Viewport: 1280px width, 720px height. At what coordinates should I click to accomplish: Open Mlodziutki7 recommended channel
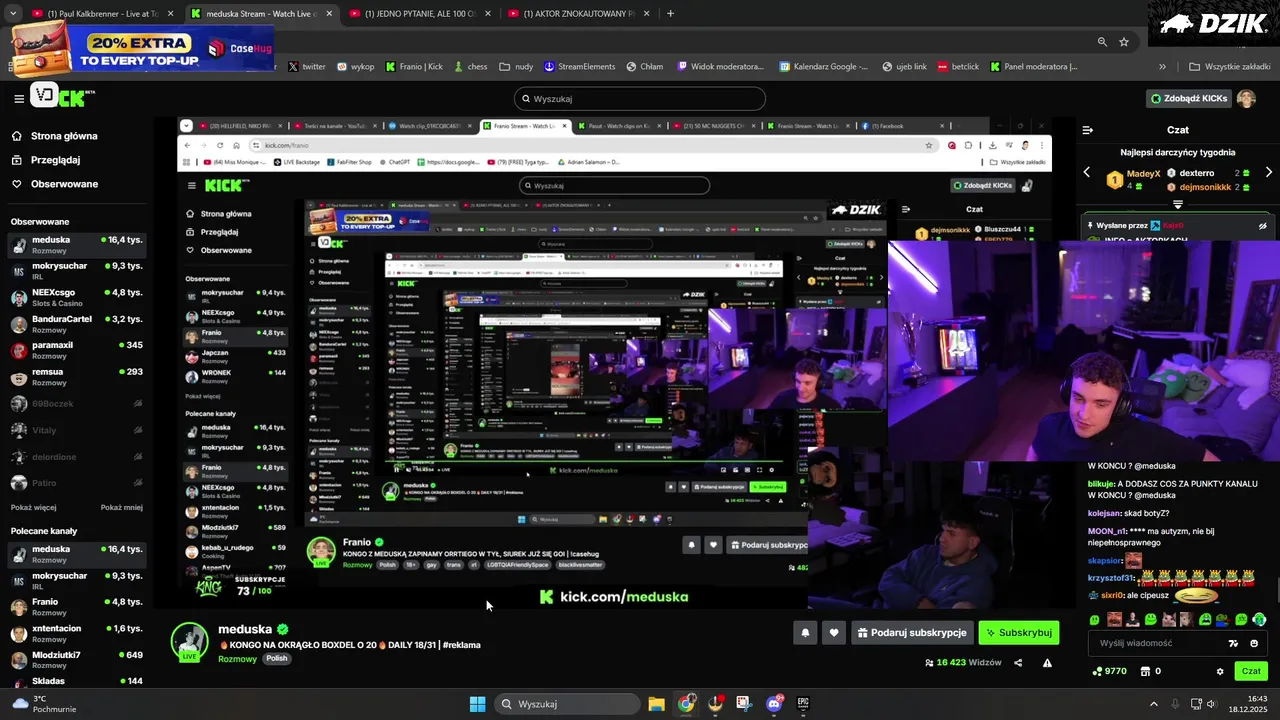point(77,660)
